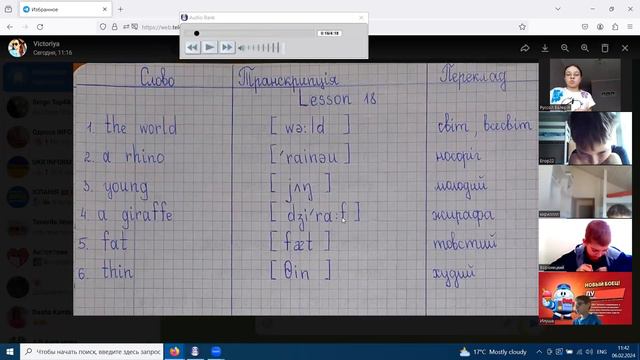The width and height of the screenshot is (640, 360).
Task: Open the Zoom app on the taskbar
Action: point(216,351)
